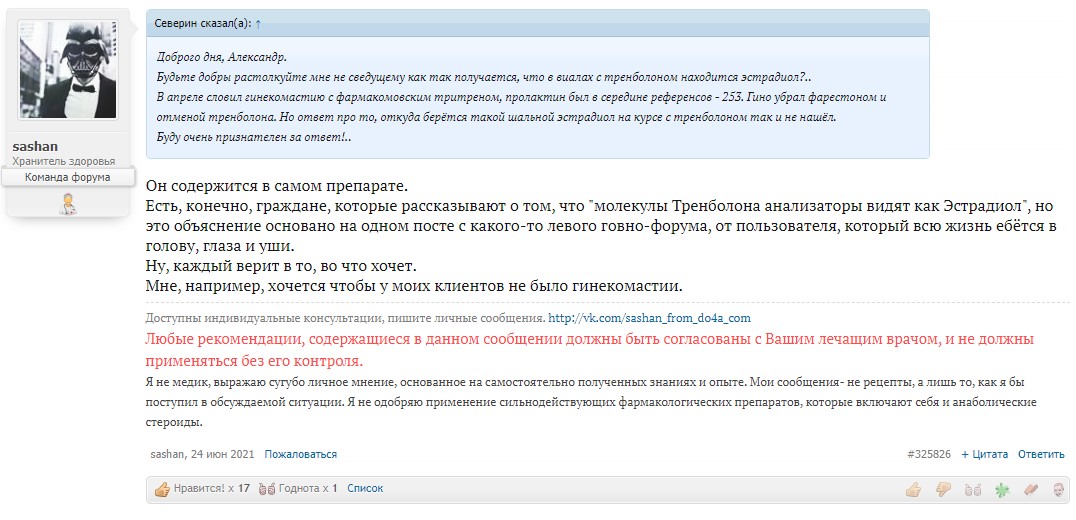Image resolution: width=1076 pixels, height=520 pixels.
Task: Rate post with double thumbs icon
Action: click(x=972, y=490)
